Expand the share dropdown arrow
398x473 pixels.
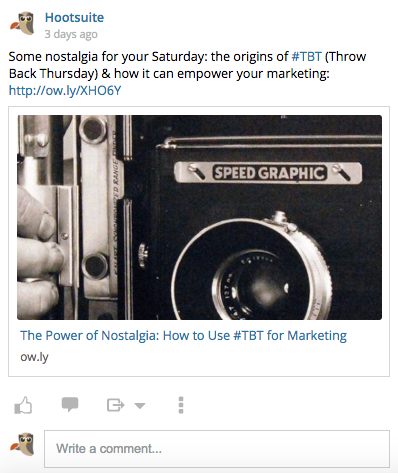click(x=140, y=406)
